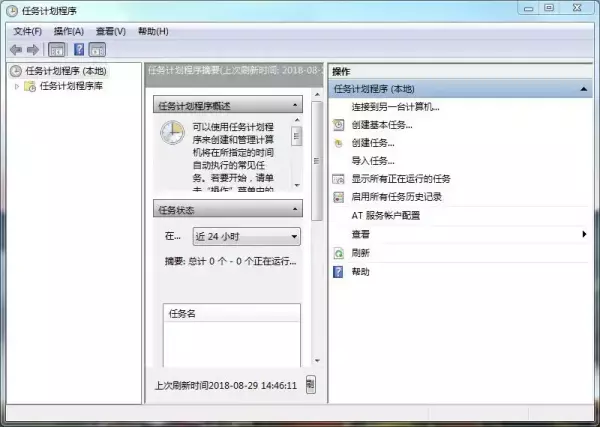Viewport: 600px width, 427px height.
Task: Click the 查看 submenu arrow
Action: pos(584,234)
